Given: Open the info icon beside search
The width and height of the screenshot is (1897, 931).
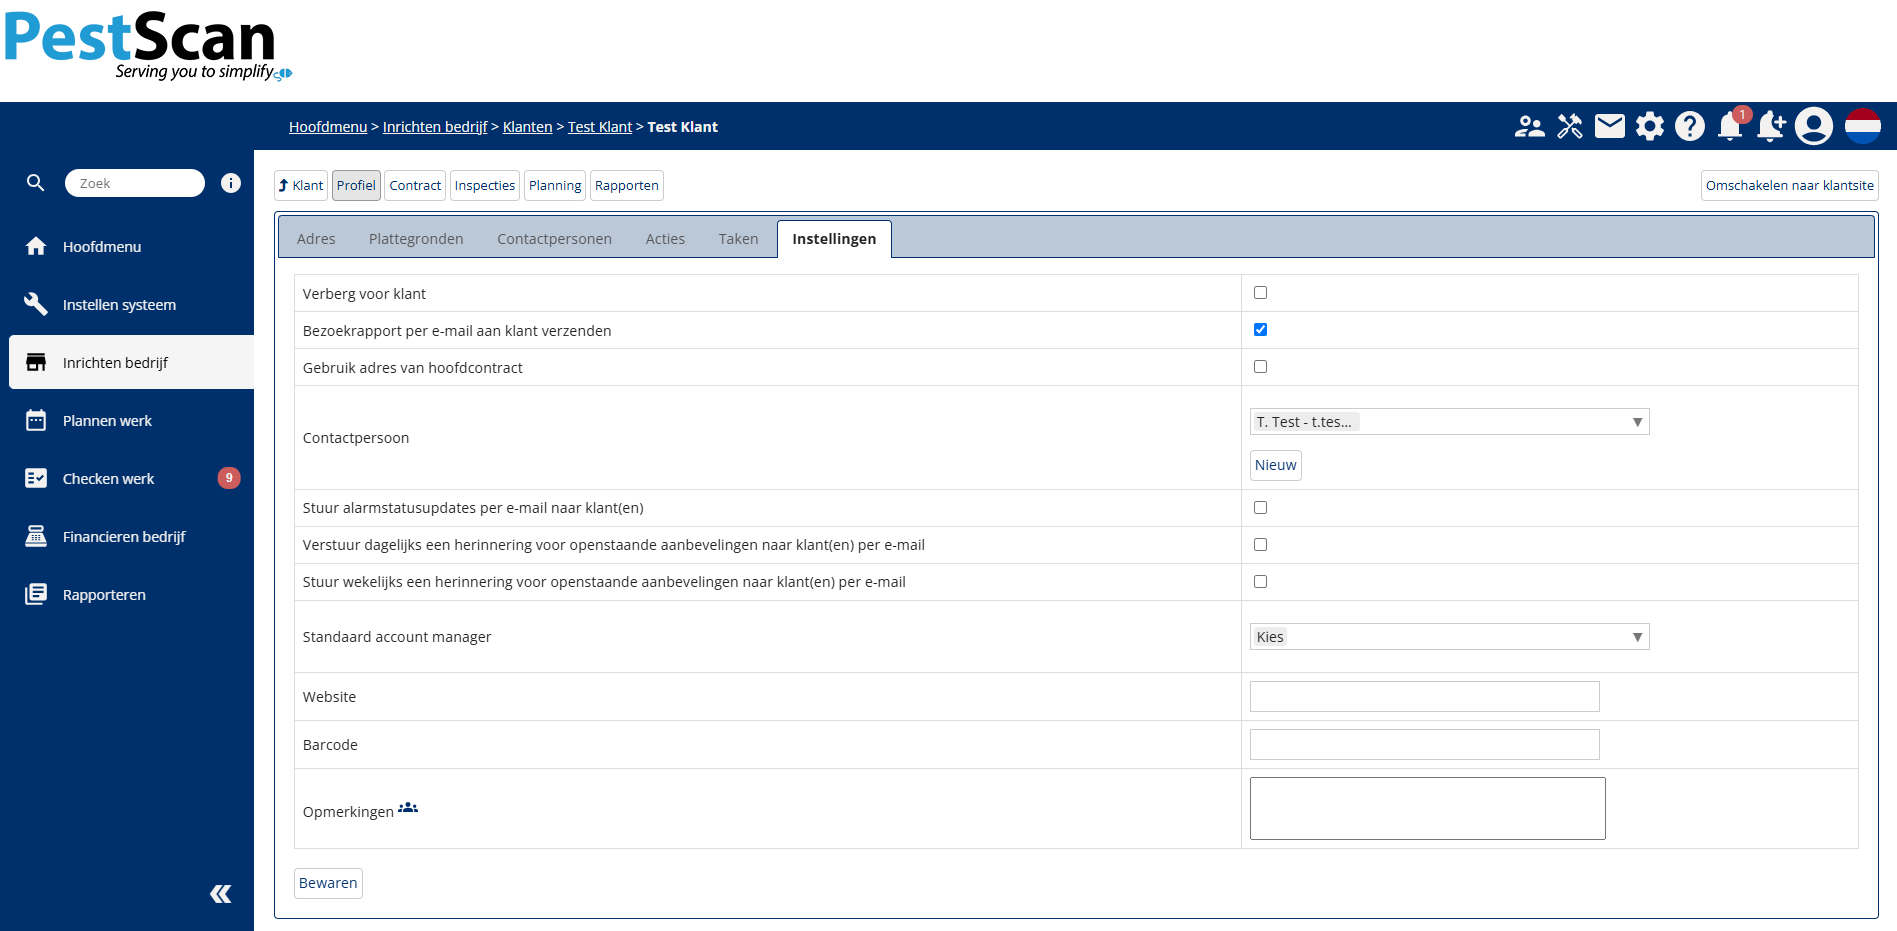Looking at the screenshot, I should [x=231, y=183].
